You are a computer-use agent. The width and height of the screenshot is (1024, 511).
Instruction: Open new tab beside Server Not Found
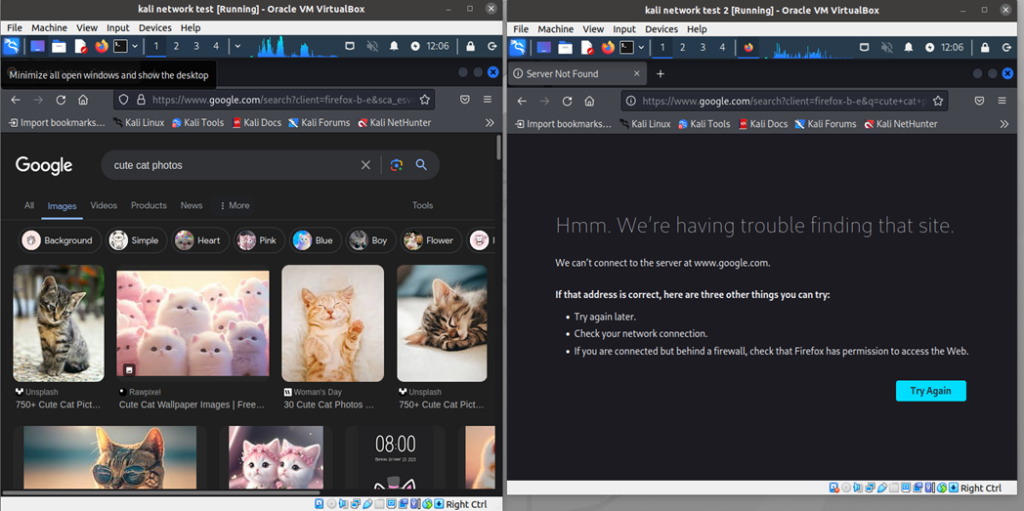click(x=660, y=74)
